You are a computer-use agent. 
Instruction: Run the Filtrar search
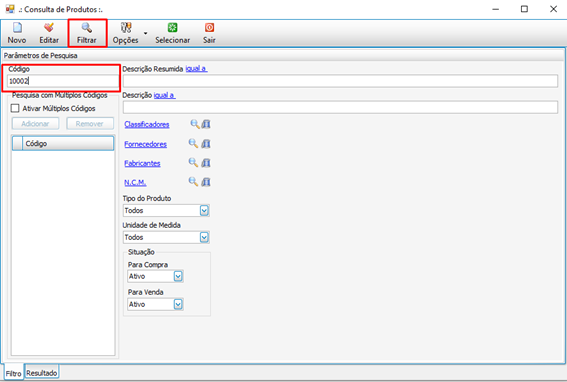(x=87, y=33)
